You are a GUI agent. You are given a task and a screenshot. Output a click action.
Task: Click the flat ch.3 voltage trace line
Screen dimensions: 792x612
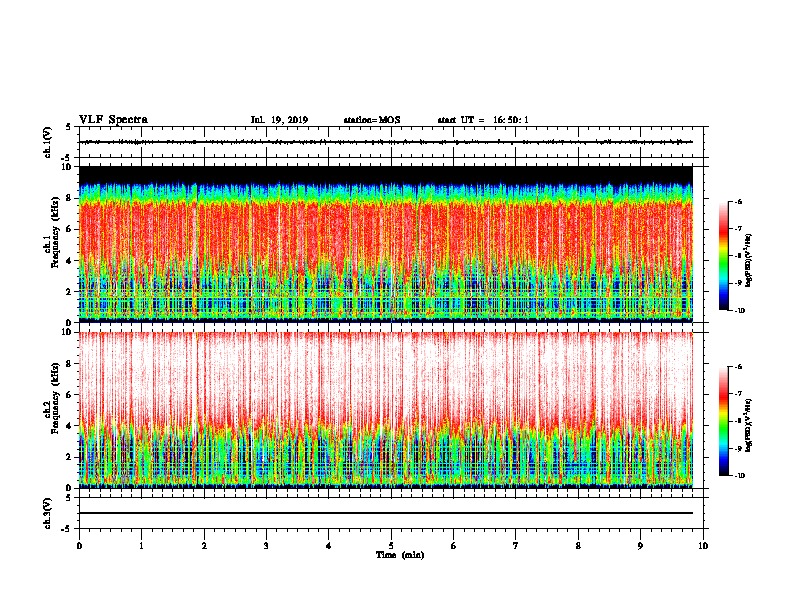click(386, 513)
